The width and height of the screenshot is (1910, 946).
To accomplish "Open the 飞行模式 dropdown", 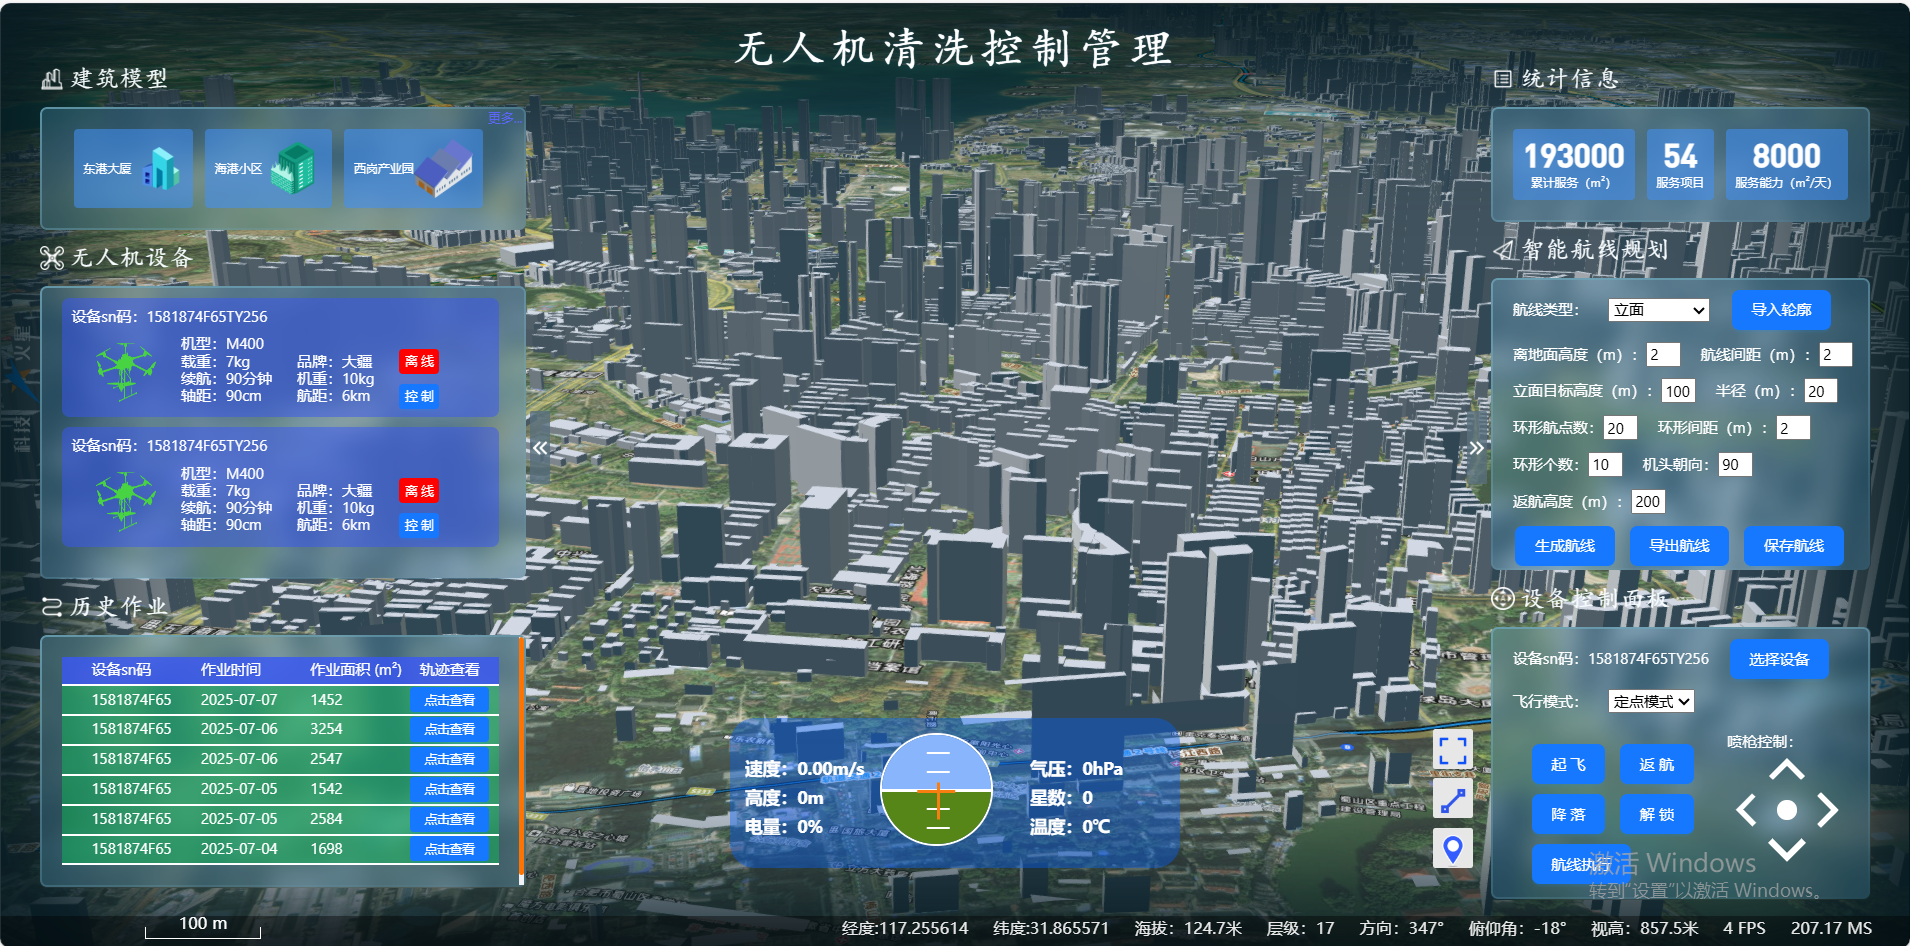I will point(1651,701).
